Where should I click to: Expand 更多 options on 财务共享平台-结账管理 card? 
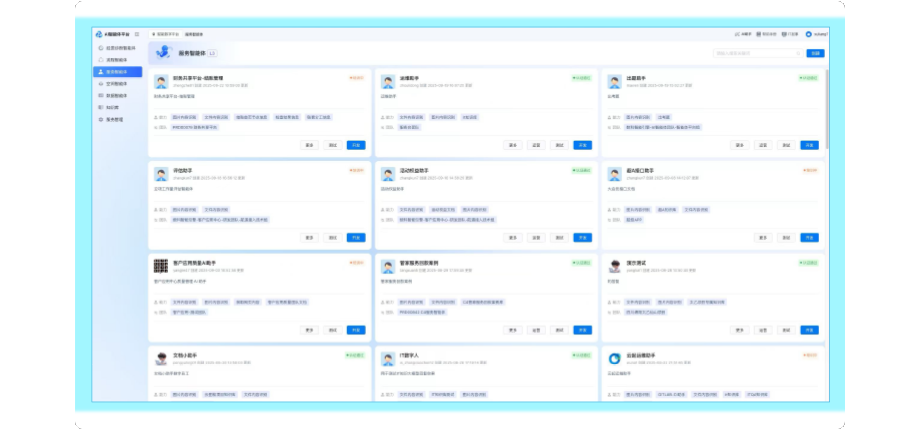(x=309, y=145)
